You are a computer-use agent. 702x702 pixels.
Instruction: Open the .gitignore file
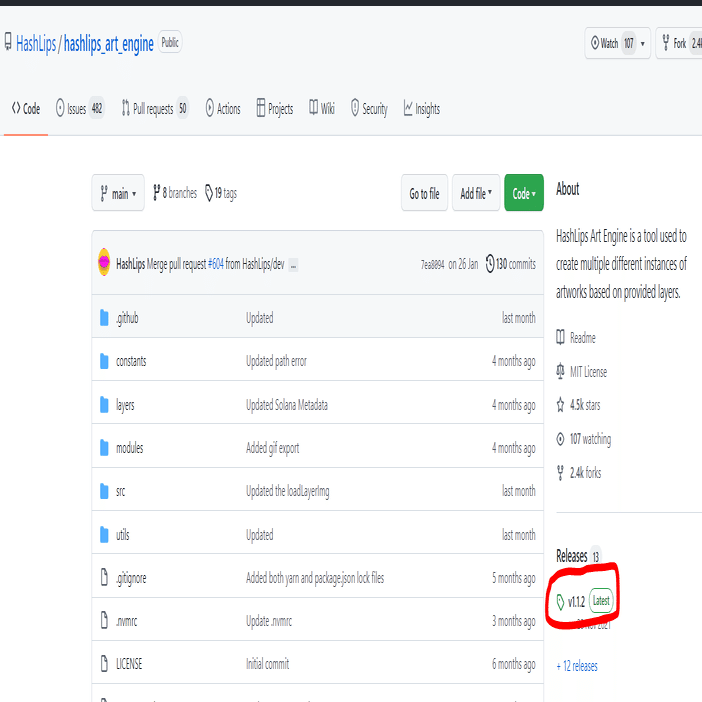pos(131,578)
